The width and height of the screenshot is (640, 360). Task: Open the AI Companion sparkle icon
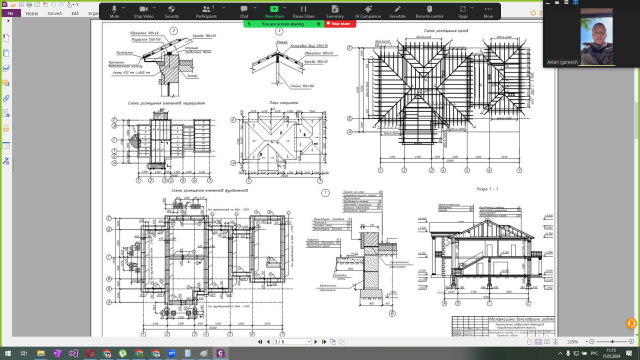click(368, 11)
